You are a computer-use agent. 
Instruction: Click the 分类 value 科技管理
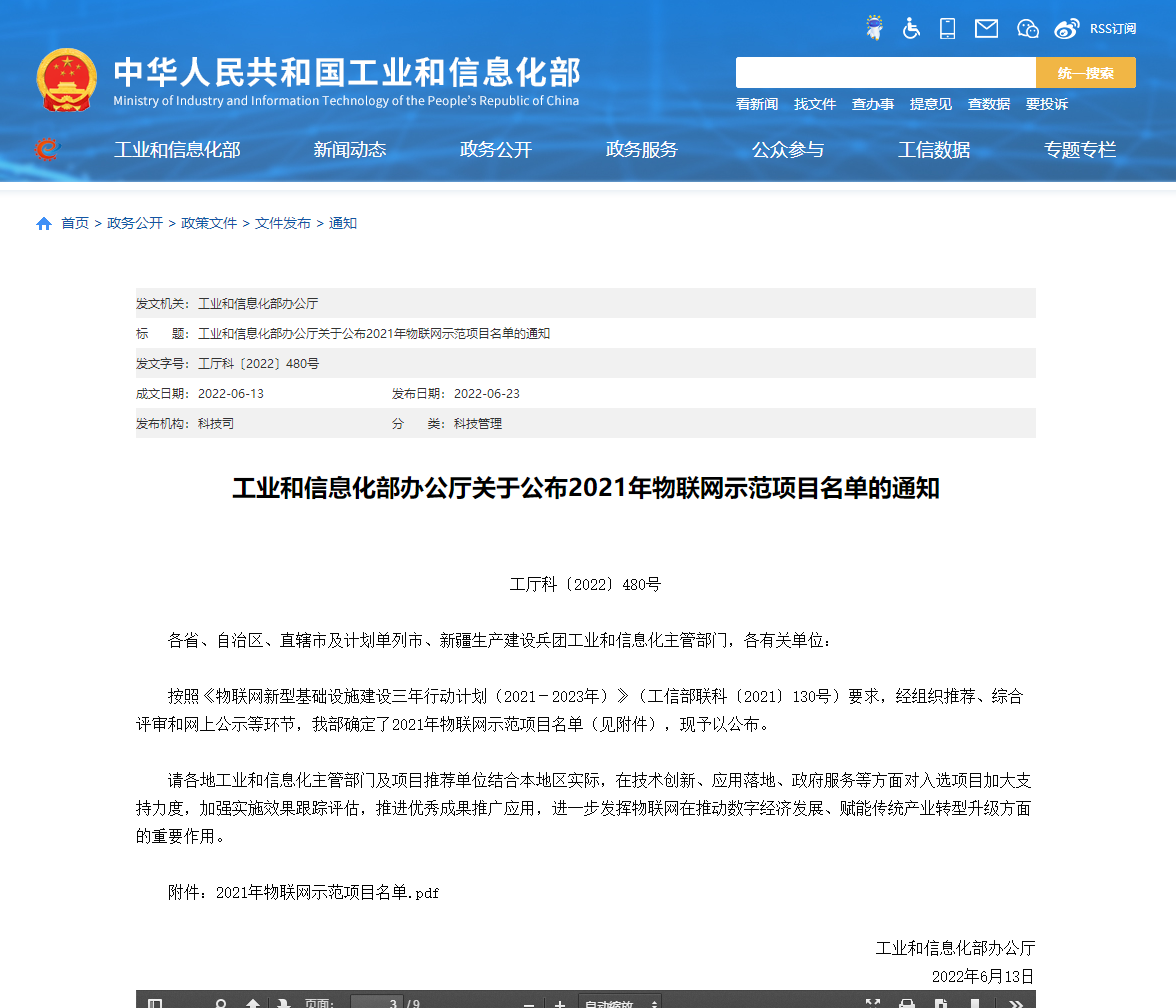coord(478,424)
